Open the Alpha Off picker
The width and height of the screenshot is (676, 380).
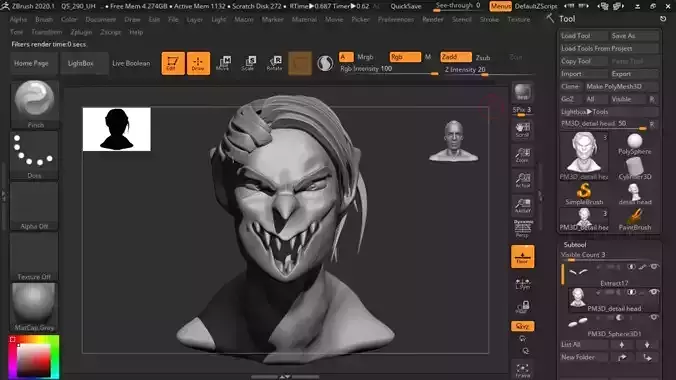[x=34, y=206]
